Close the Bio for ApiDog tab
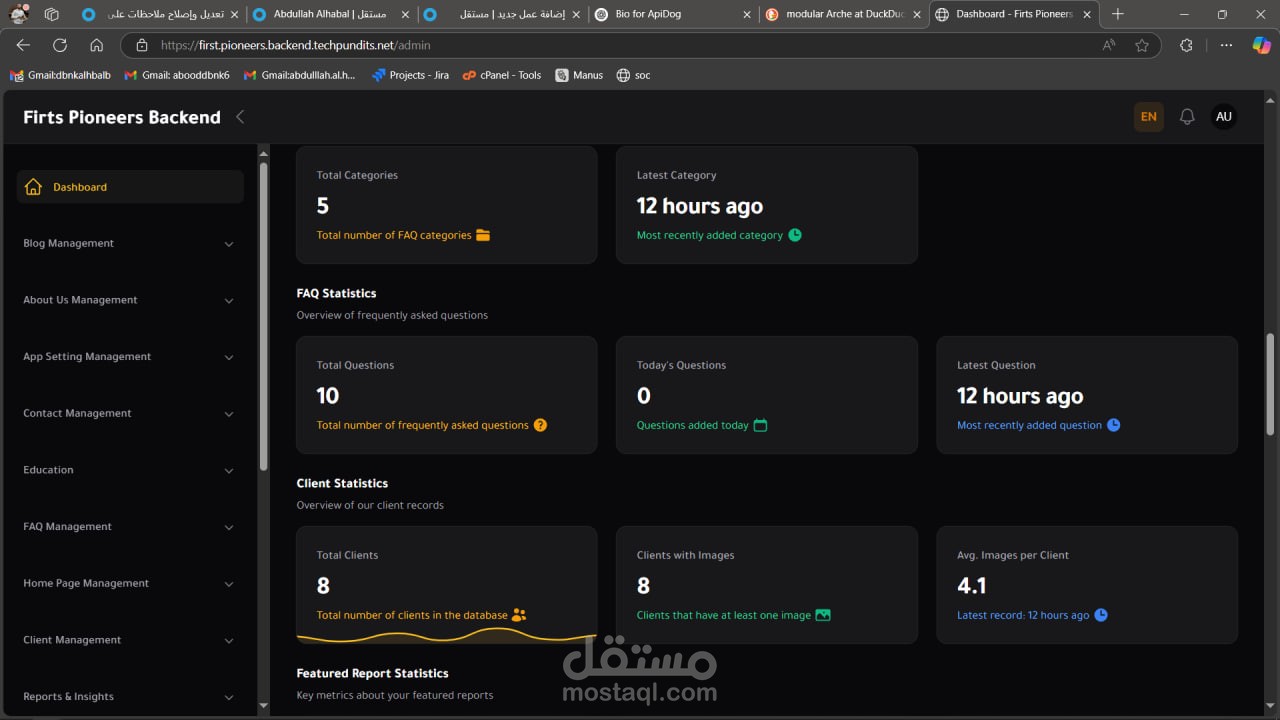Viewport: 1280px width, 720px height. (747, 14)
